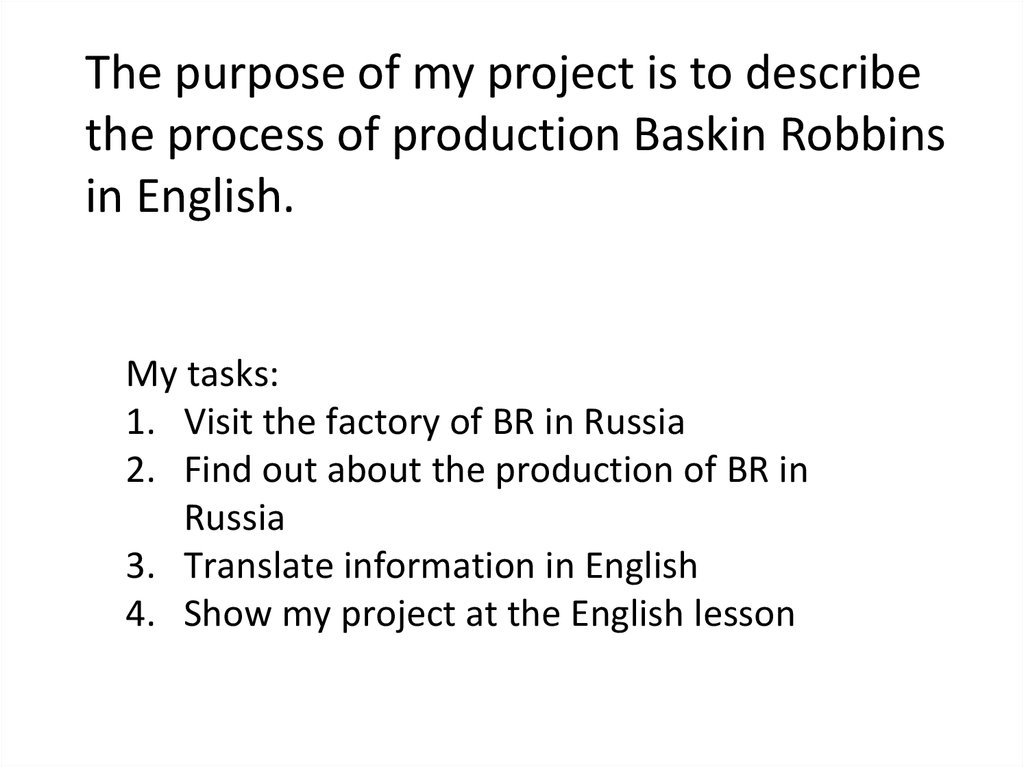Click the task "Translate information in English"
Image resolution: width=1024 pixels, height=767 pixels.
click(x=440, y=566)
